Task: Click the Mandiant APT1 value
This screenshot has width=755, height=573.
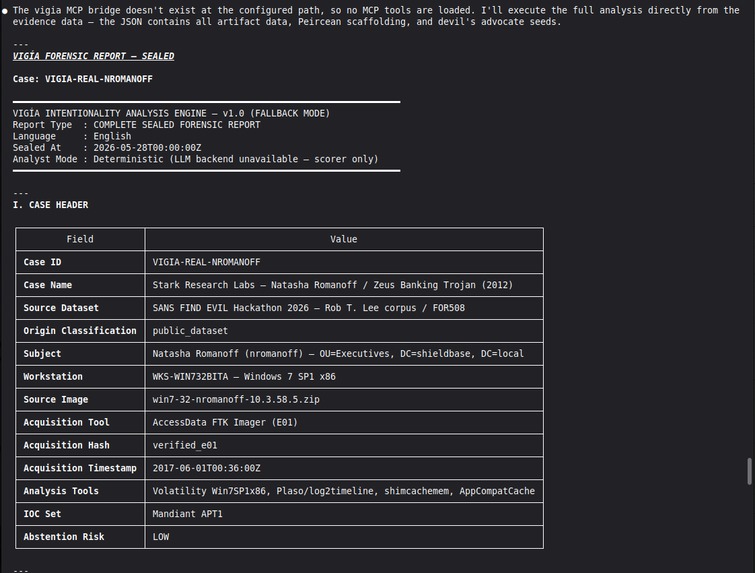Action: coord(187,513)
